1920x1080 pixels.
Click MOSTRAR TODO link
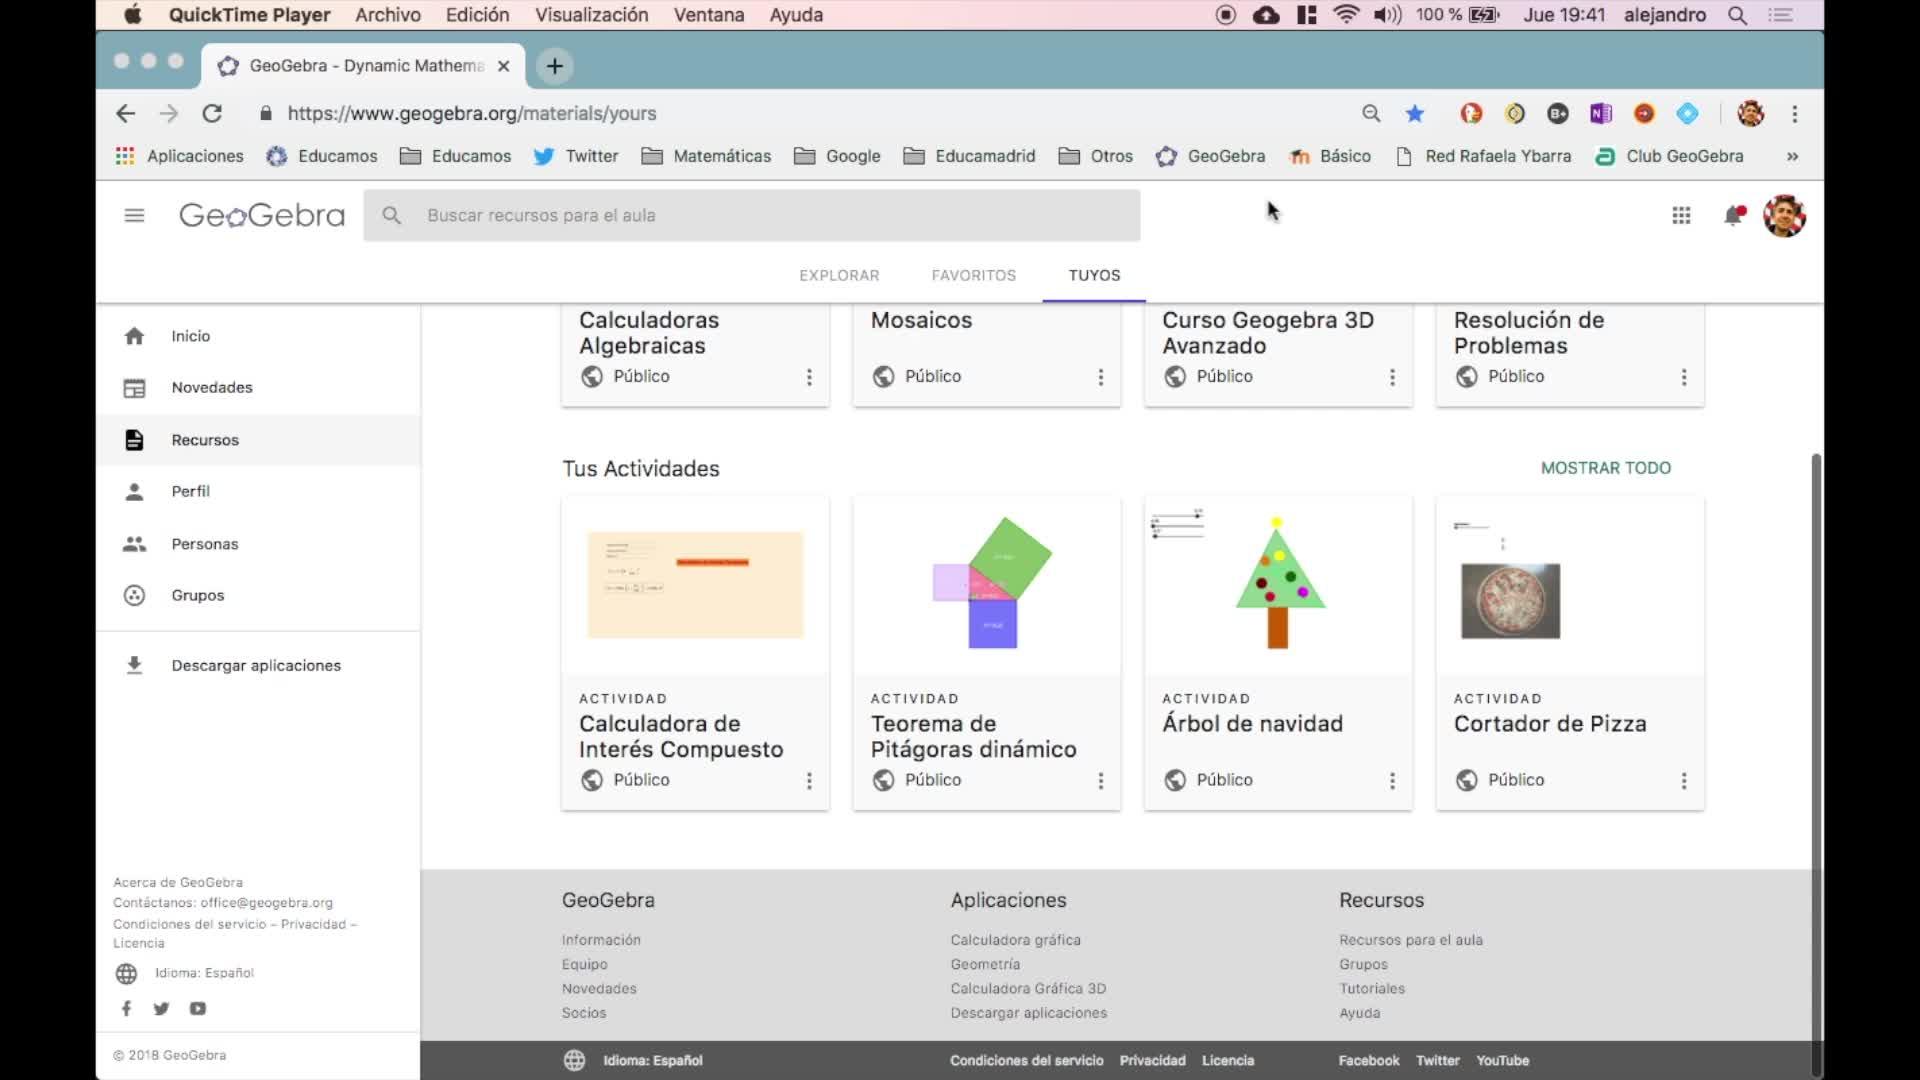coord(1605,468)
